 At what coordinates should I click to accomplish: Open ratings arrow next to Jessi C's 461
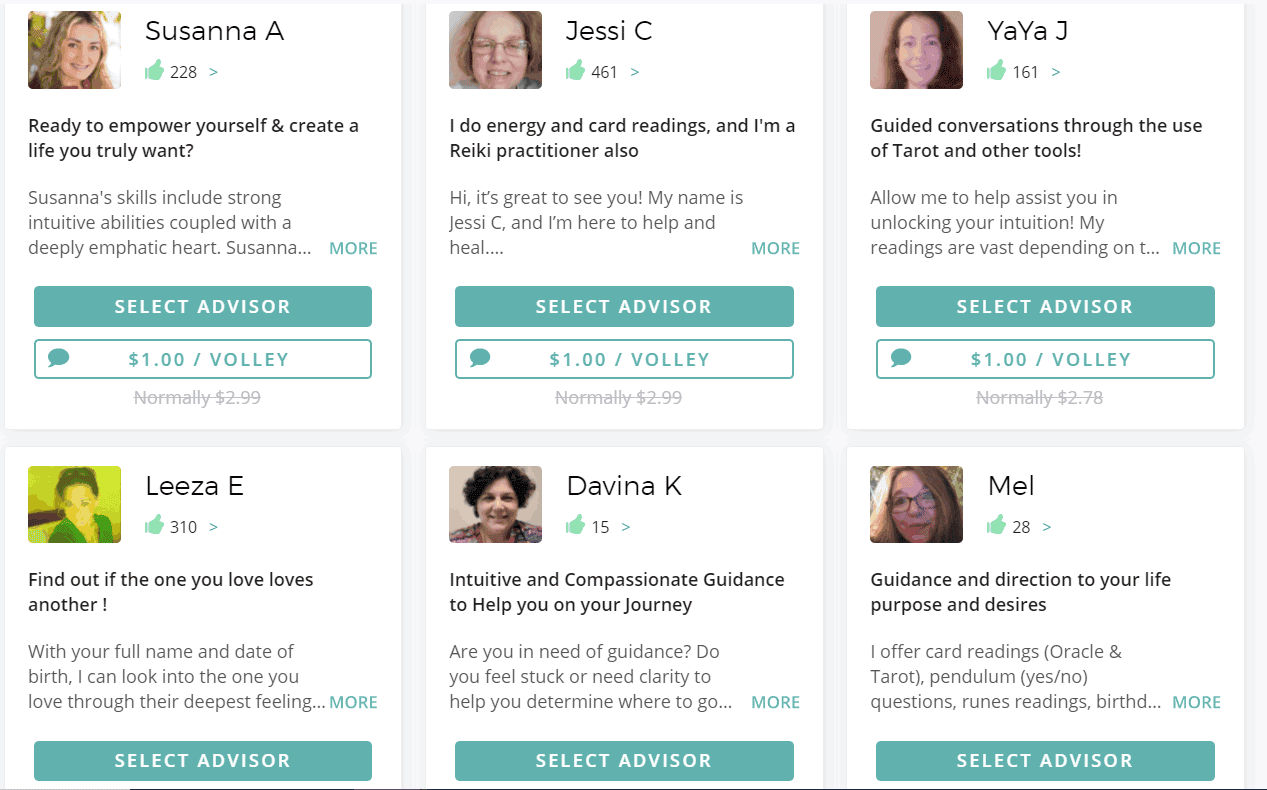[x=635, y=72]
